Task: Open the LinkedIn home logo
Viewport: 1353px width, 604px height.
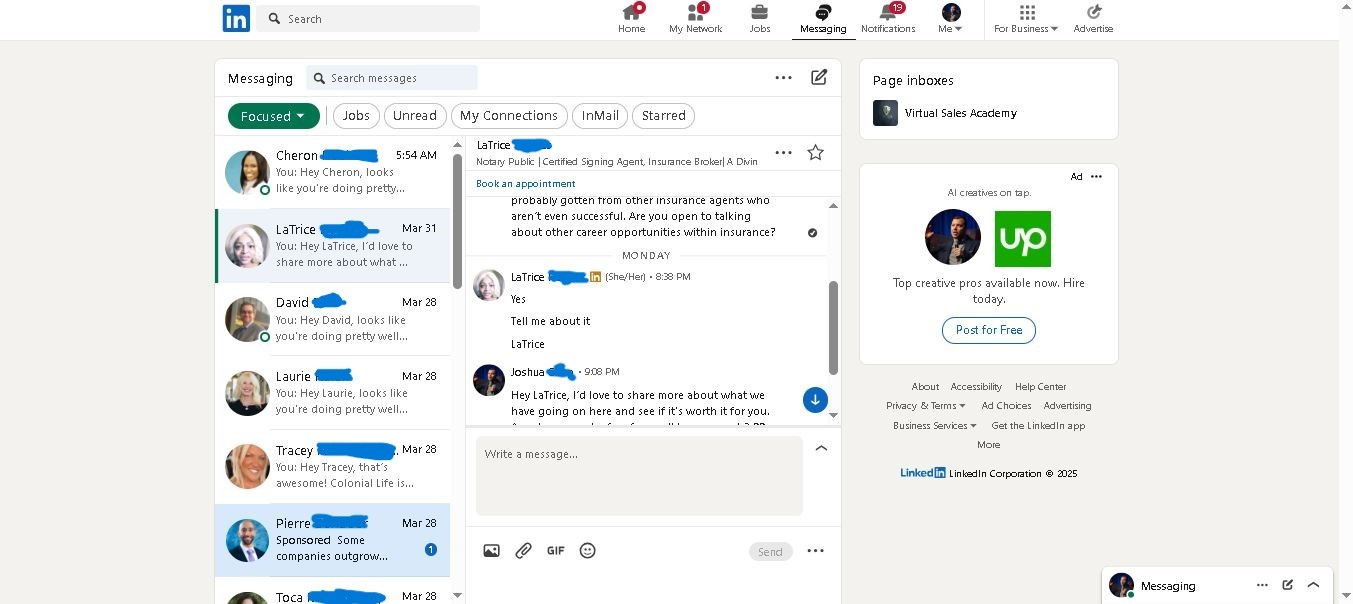Action: click(236, 18)
